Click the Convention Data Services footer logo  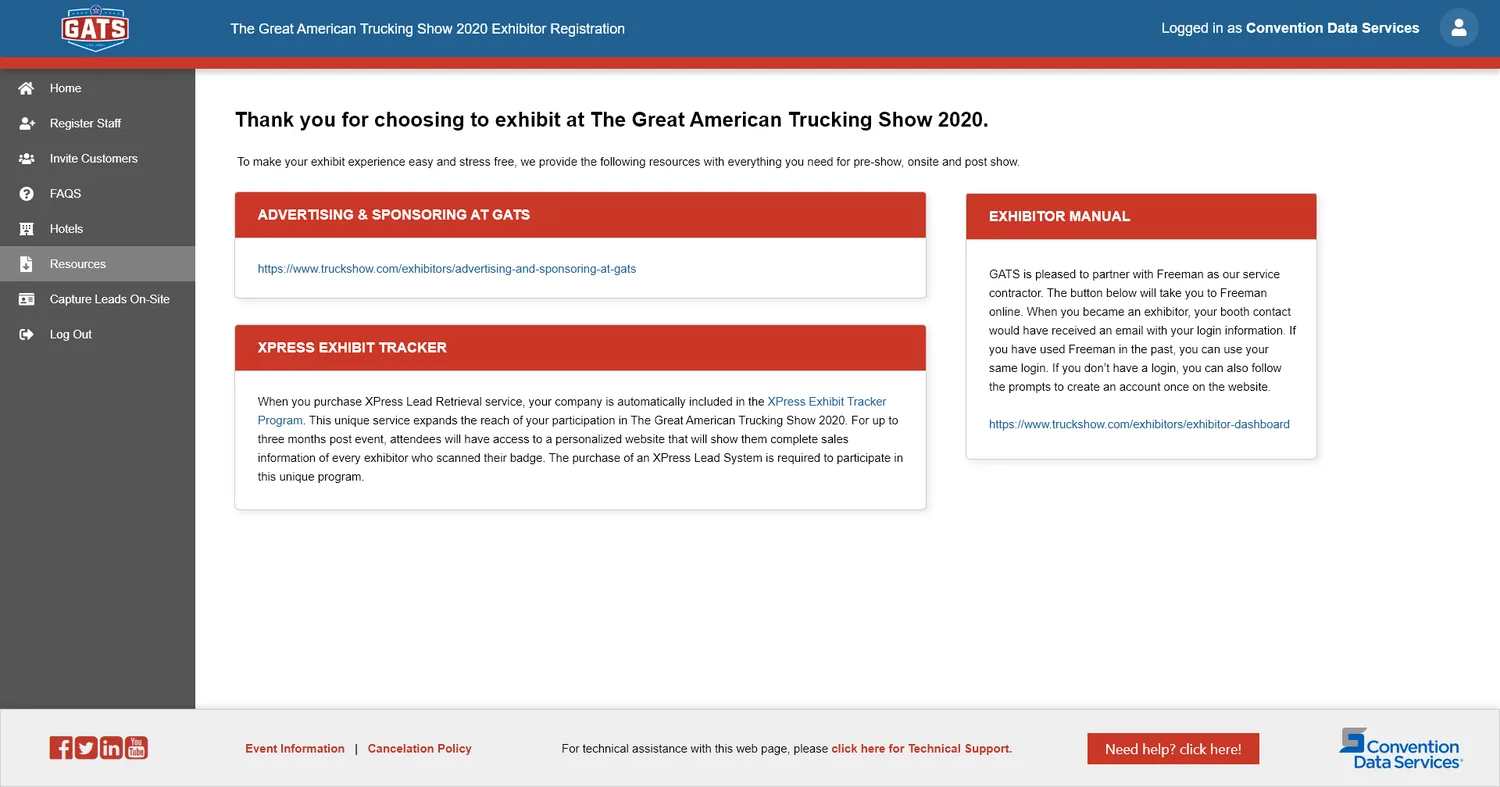point(1400,748)
